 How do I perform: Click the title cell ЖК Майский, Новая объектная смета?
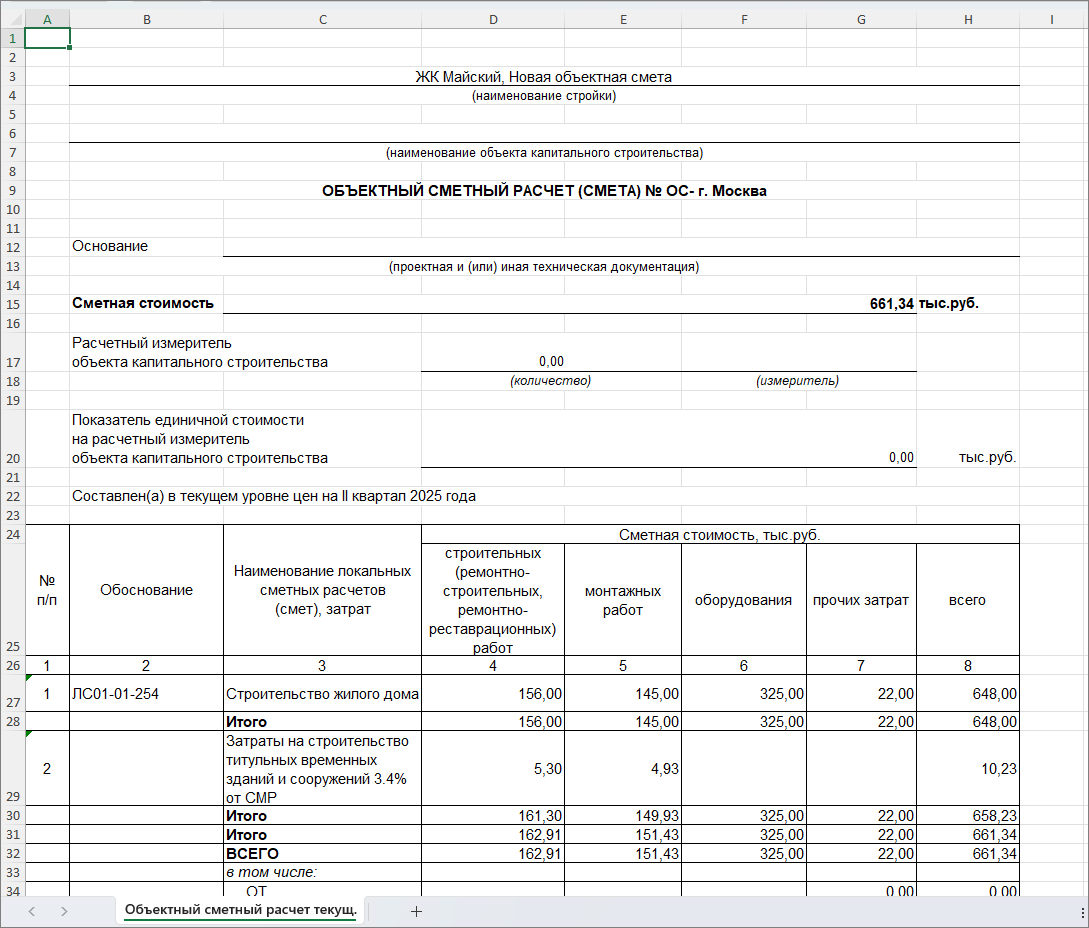click(543, 77)
